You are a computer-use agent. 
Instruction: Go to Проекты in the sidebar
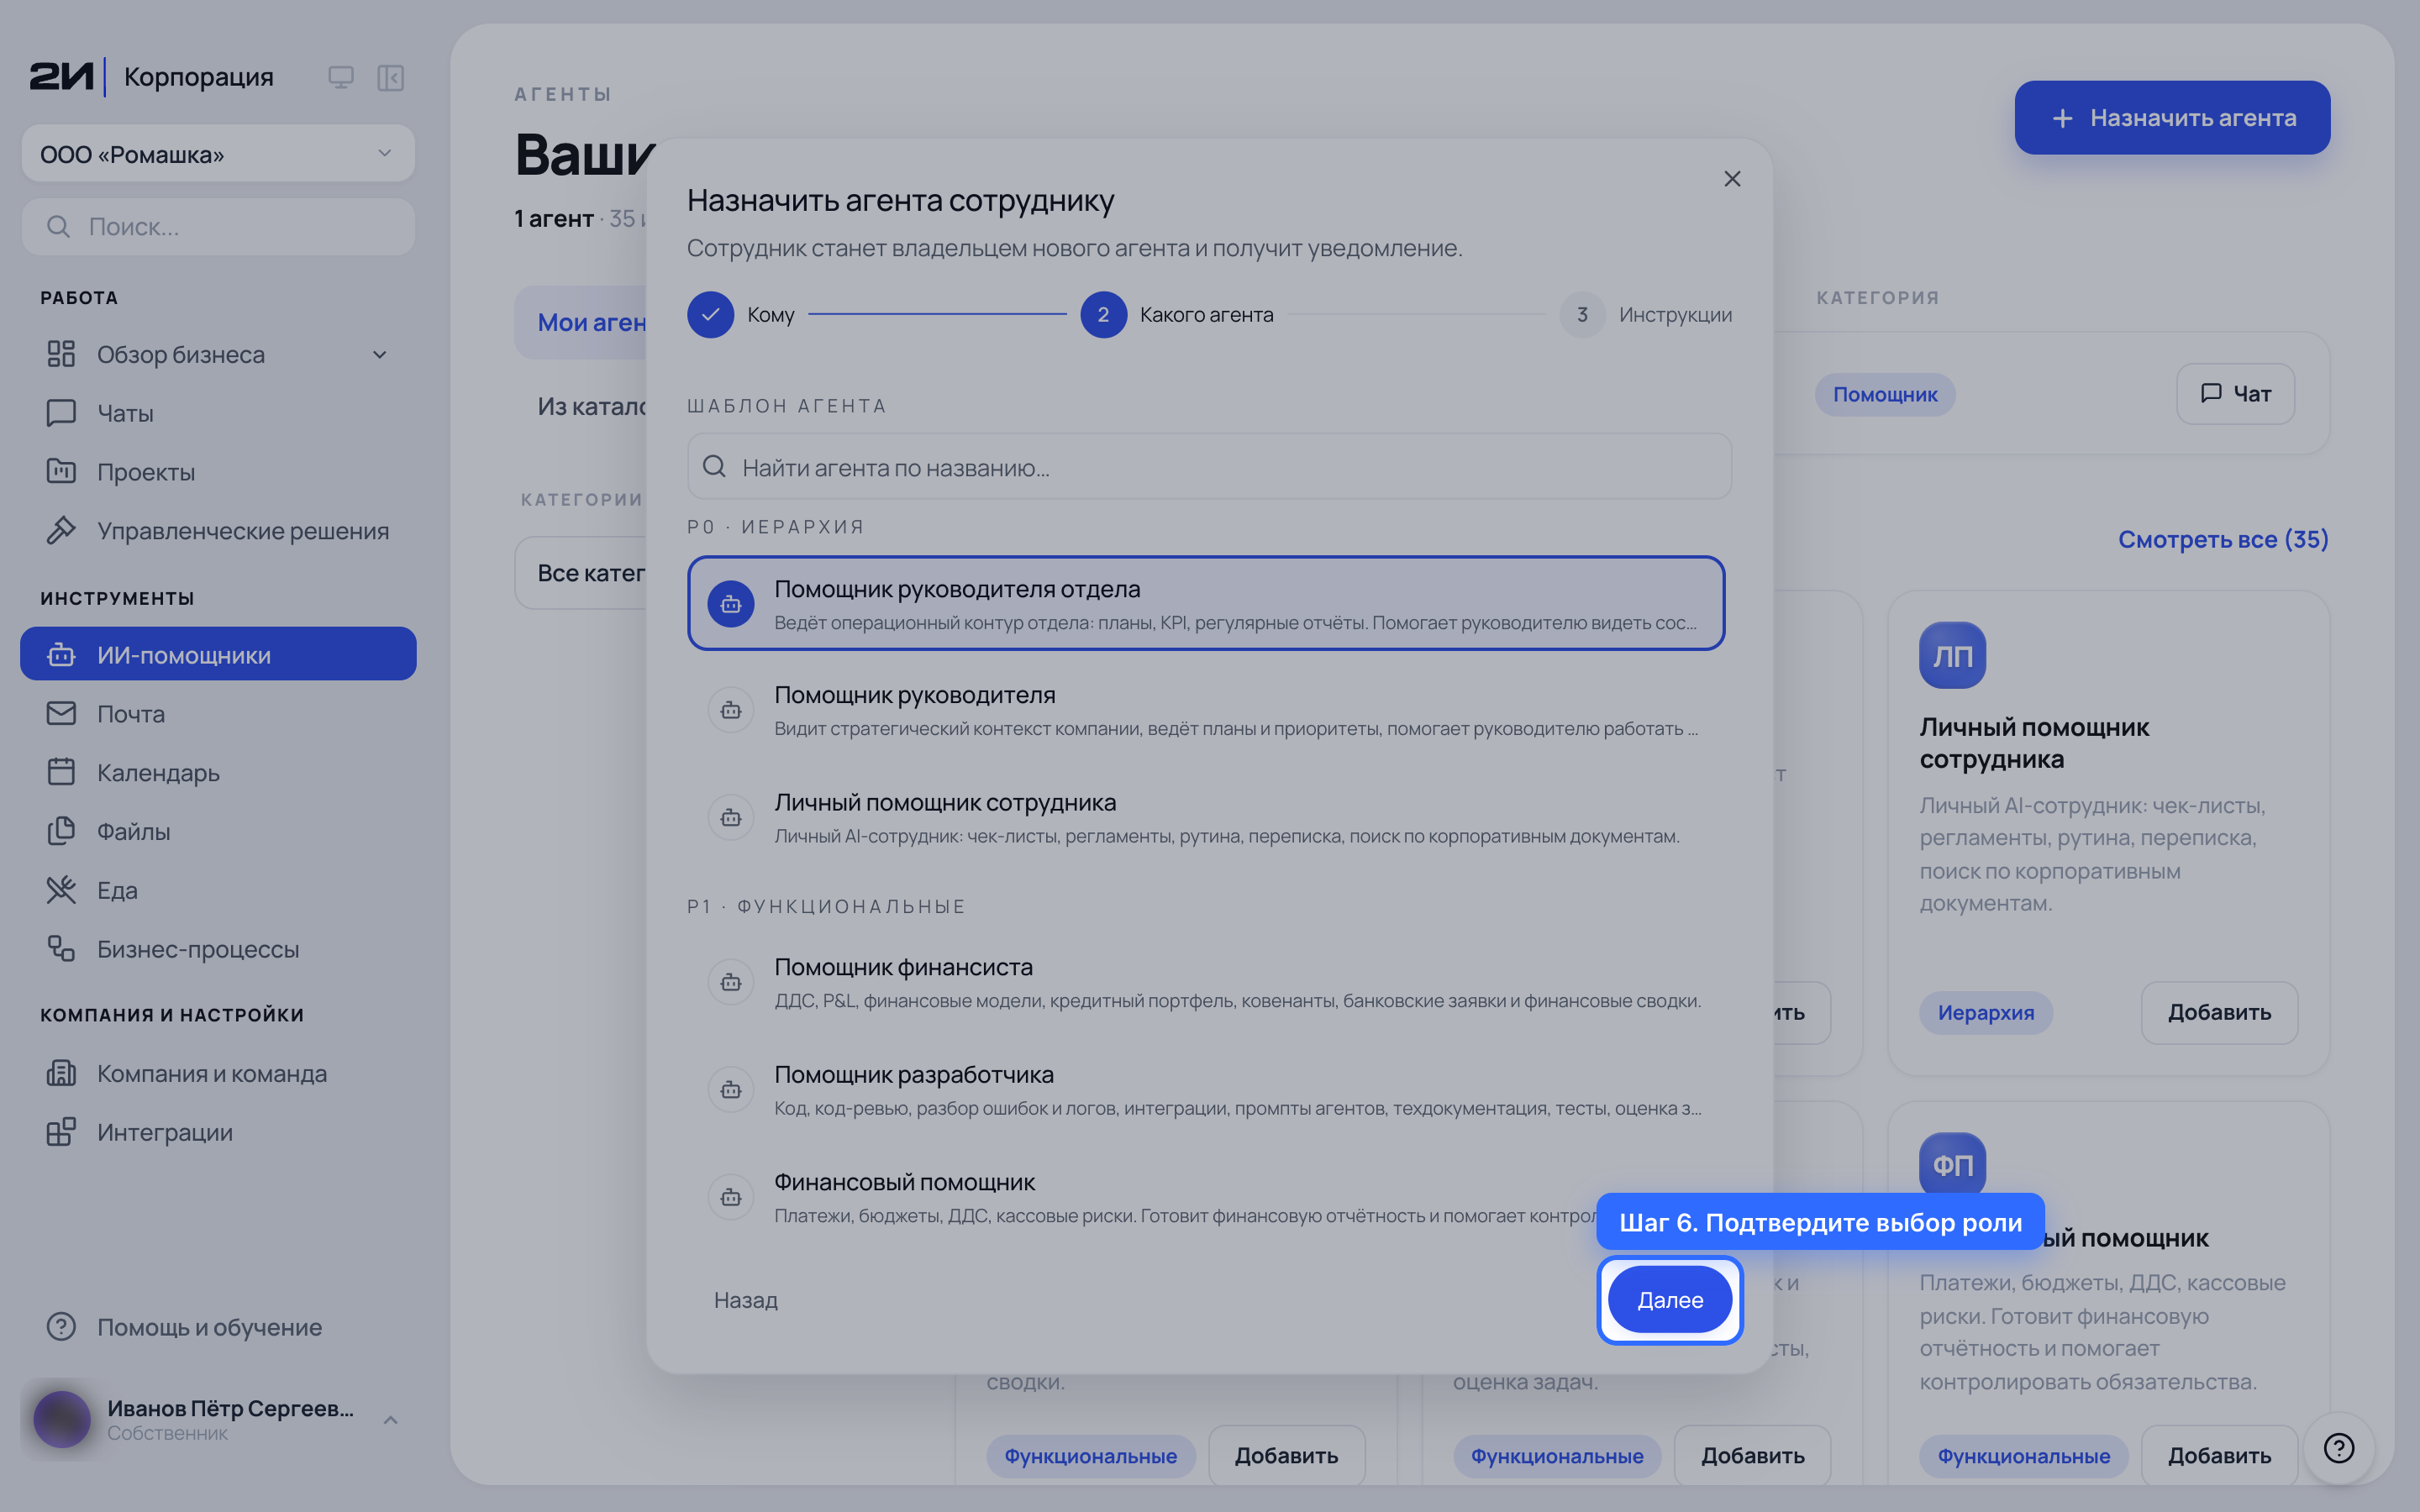tap(218, 472)
